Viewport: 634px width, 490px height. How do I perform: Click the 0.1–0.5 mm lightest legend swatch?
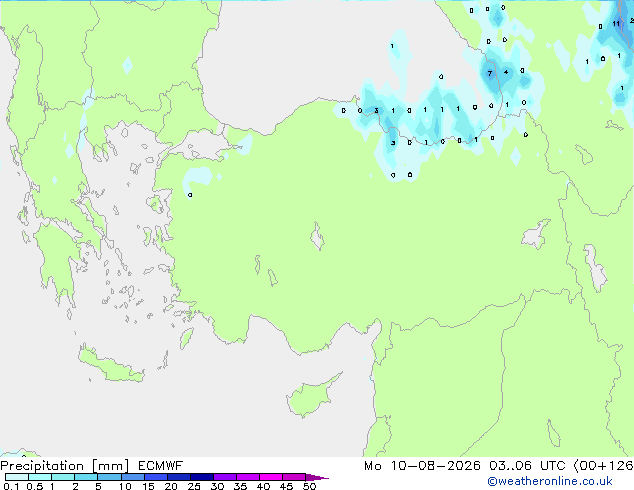coord(17,477)
